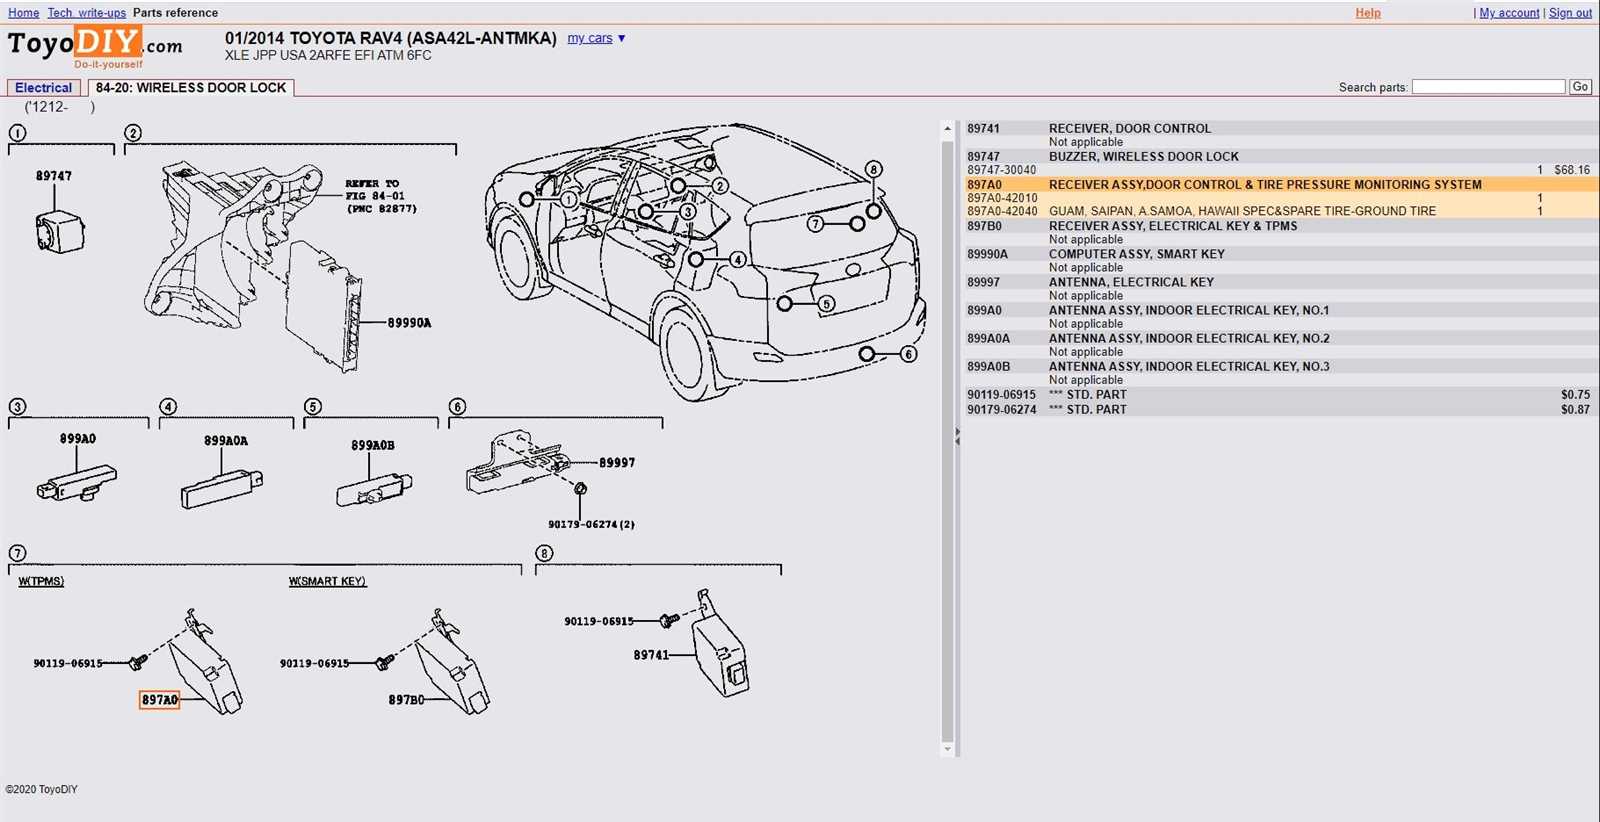Click part number 89747-30040

(1001, 170)
